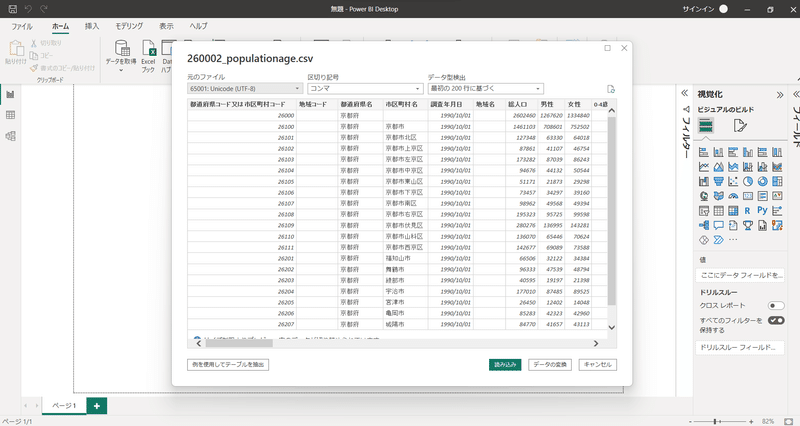Select the globe map visual

pos(704,196)
